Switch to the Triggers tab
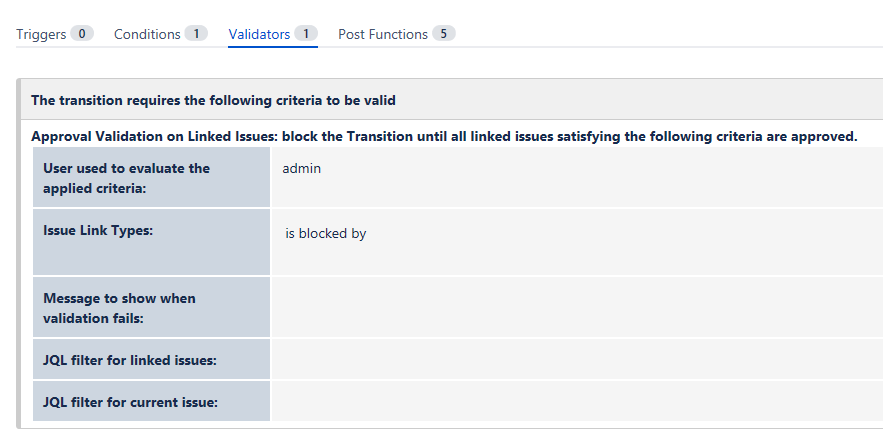883x441 pixels. pyautogui.click(x=41, y=34)
